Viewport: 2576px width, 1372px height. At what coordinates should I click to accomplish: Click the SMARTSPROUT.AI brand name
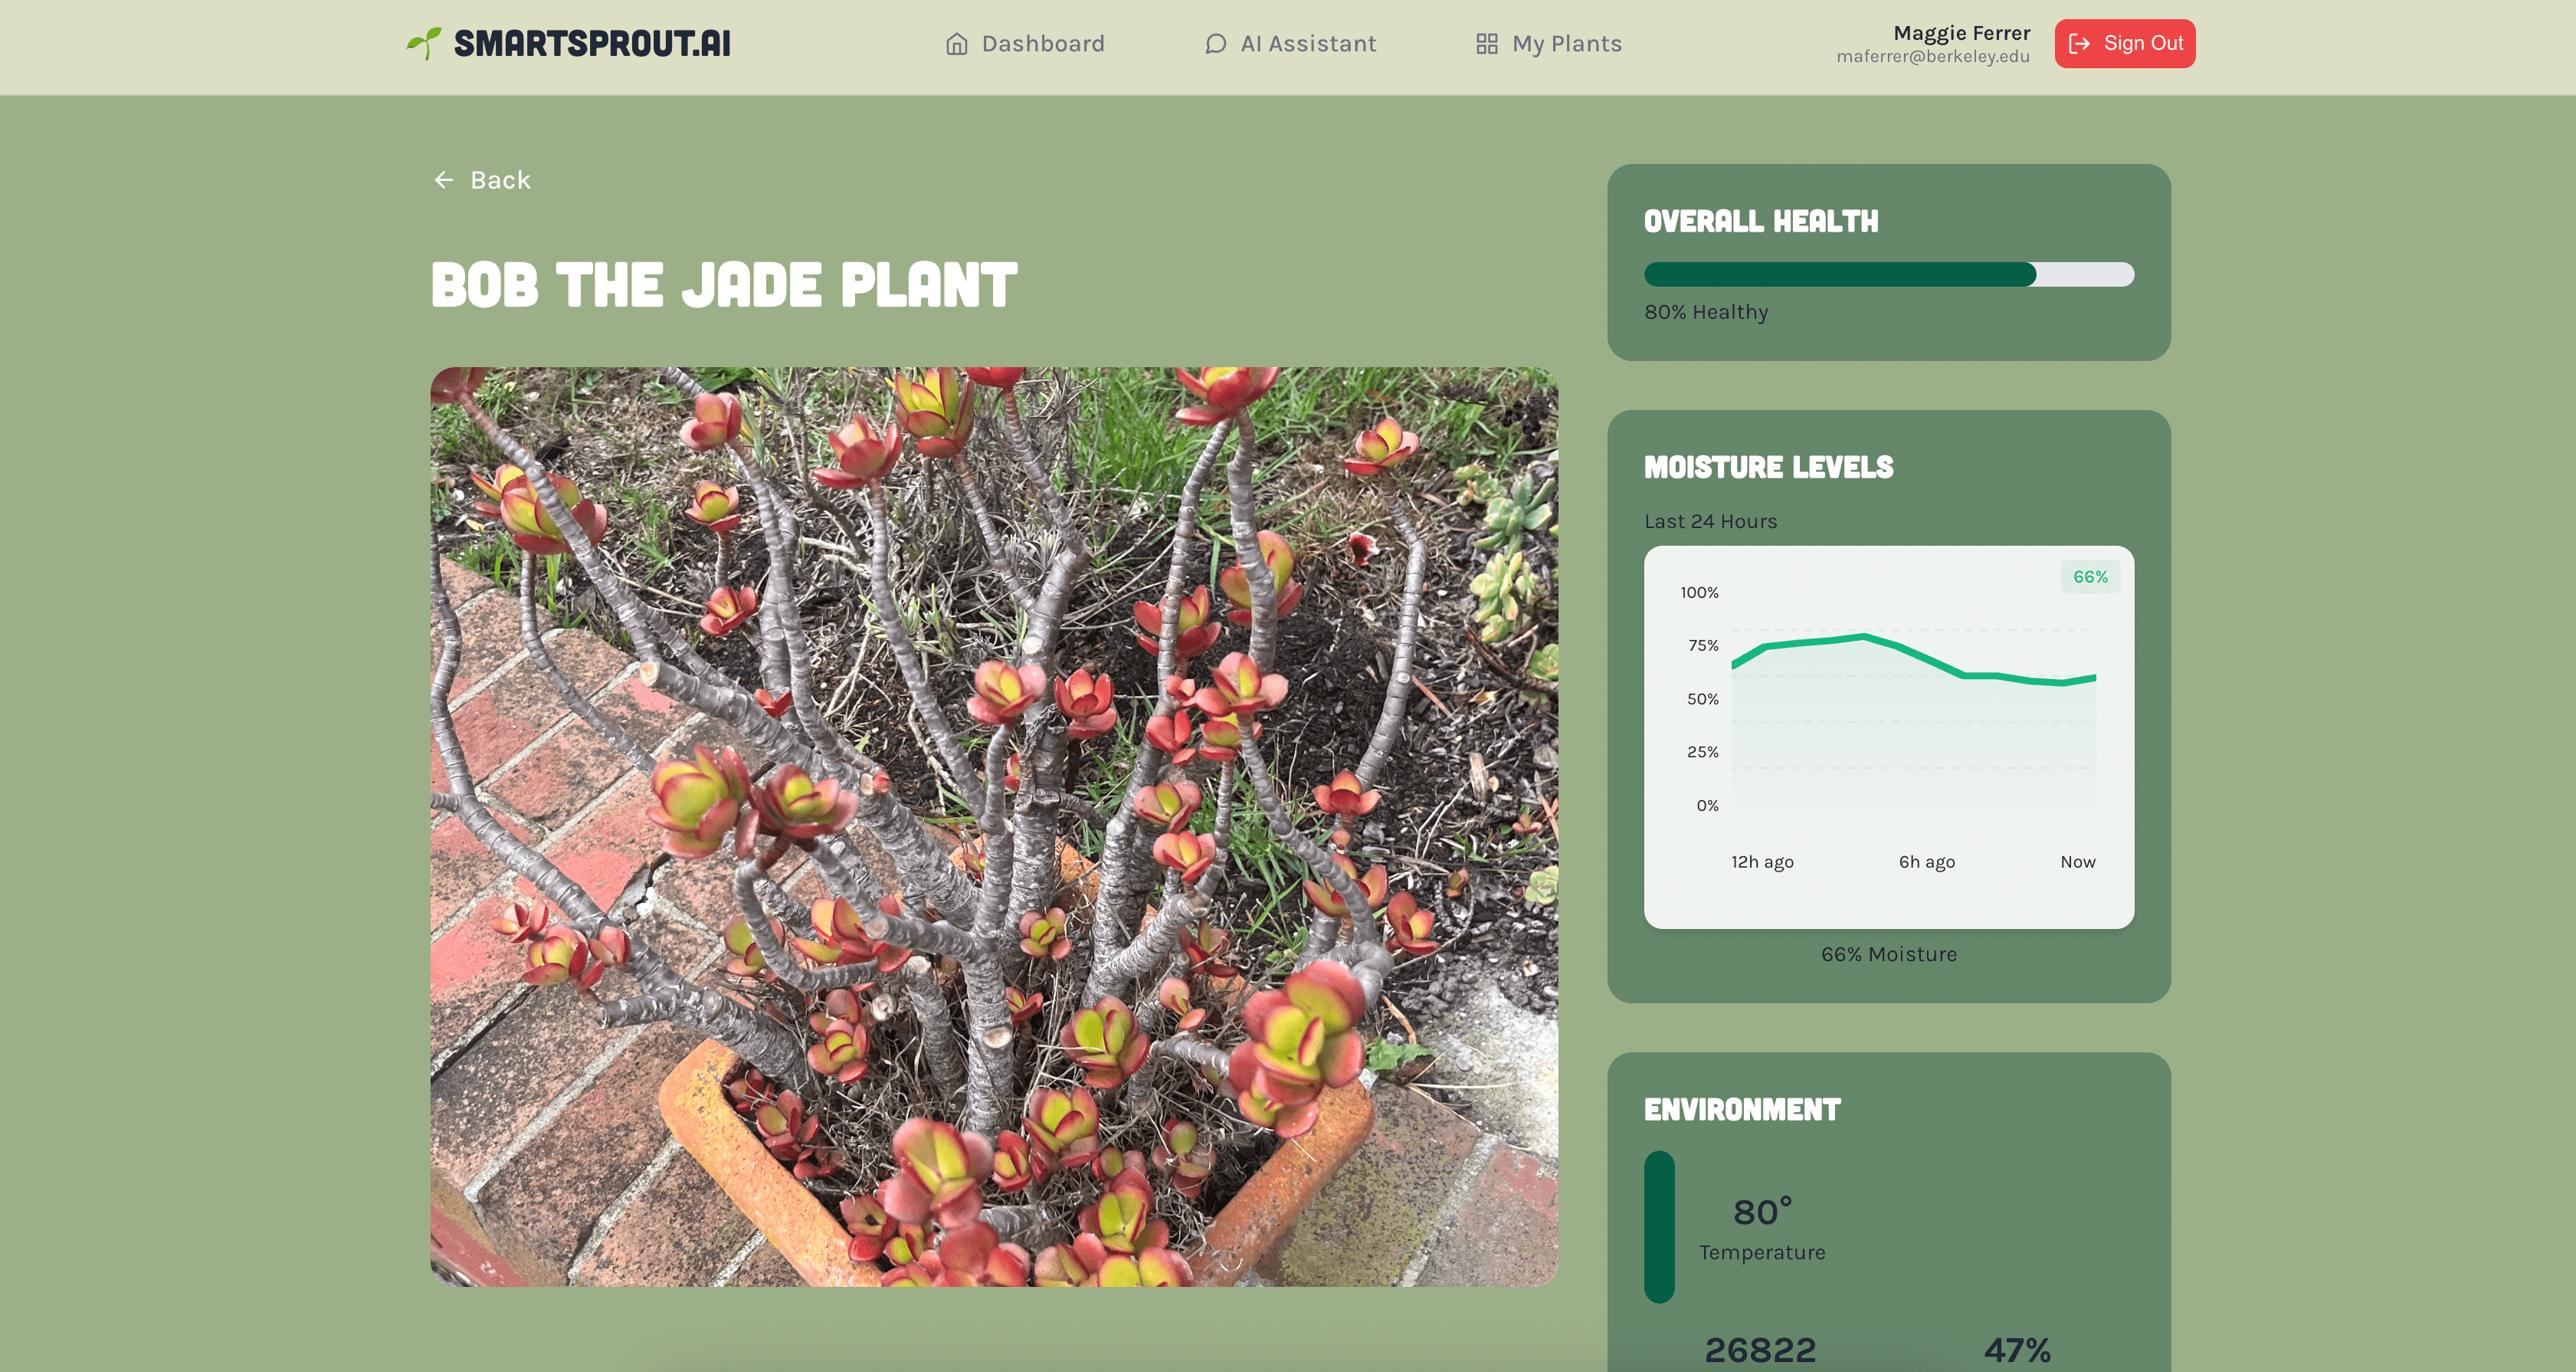pos(592,44)
